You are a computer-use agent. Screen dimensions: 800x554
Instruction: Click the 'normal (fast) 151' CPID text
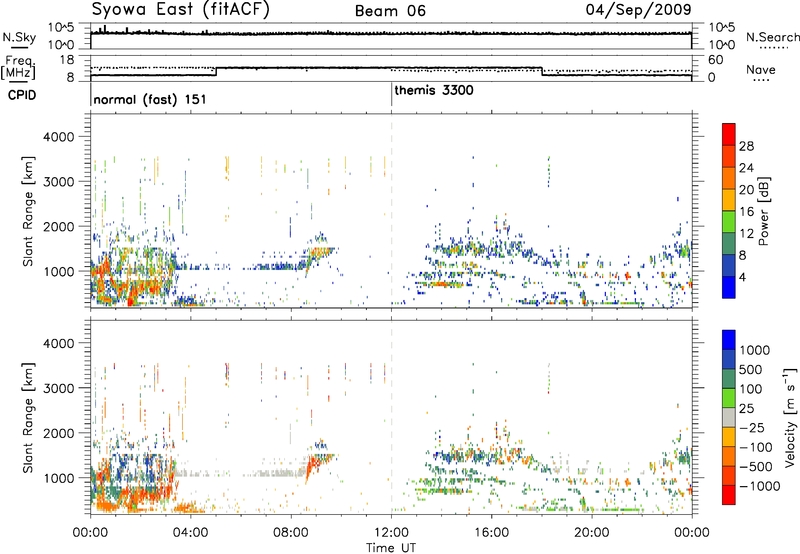coord(150,99)
